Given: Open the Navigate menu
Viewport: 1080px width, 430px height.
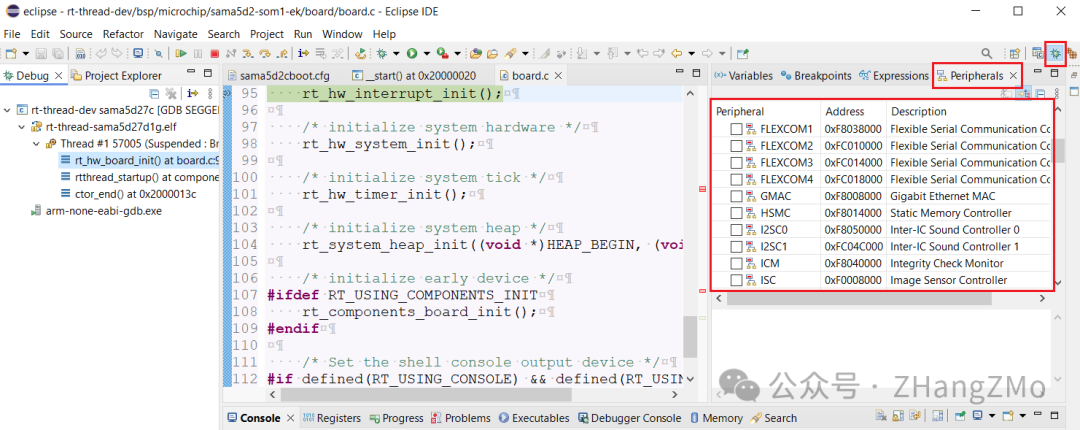Looking at the screenshot, I should [176, 34].
